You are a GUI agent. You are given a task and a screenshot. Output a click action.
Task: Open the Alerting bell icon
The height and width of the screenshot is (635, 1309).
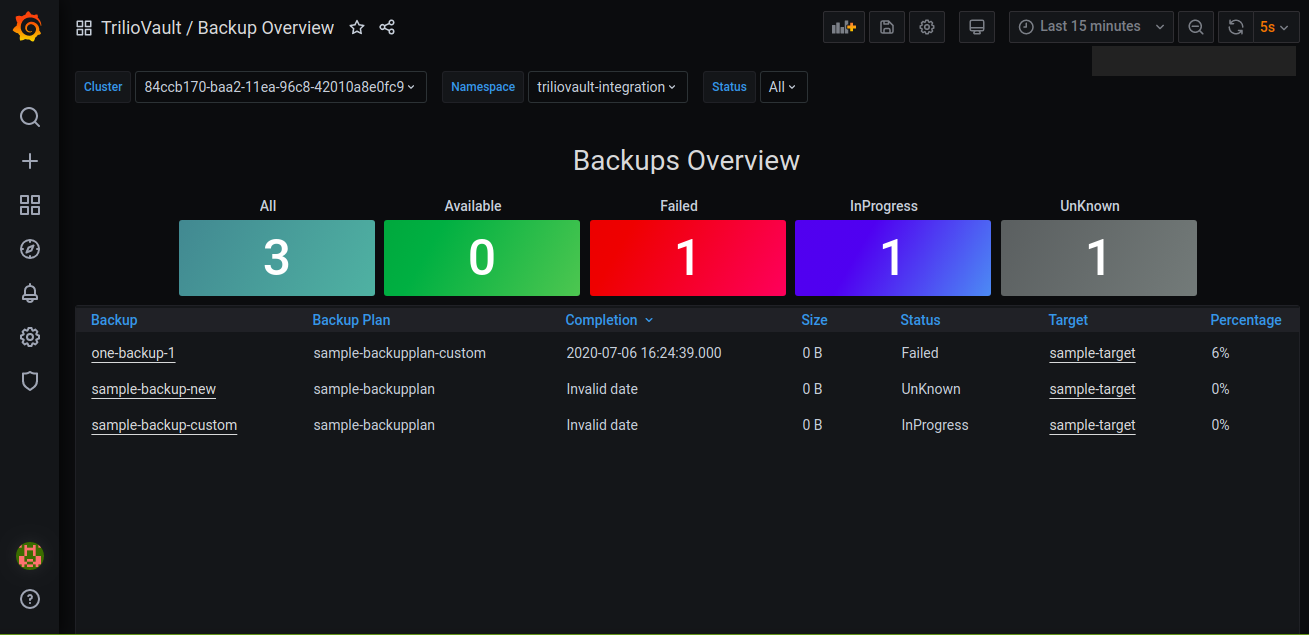(30, 293)
